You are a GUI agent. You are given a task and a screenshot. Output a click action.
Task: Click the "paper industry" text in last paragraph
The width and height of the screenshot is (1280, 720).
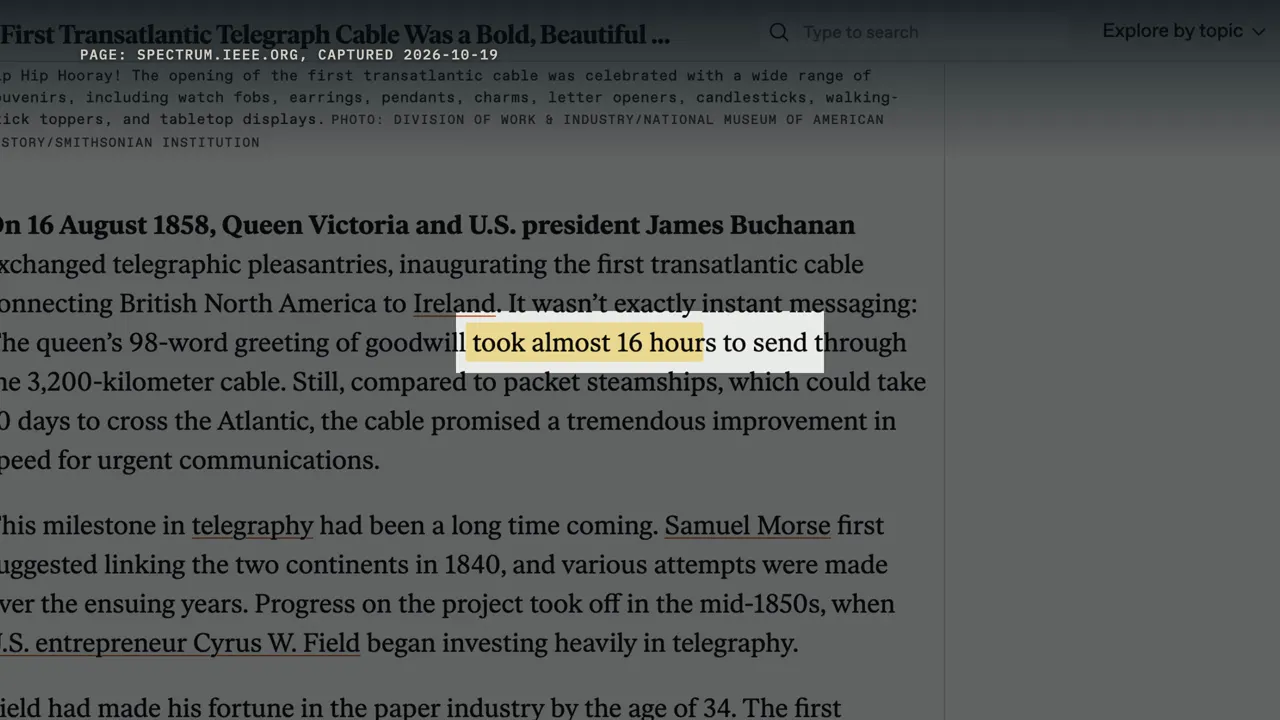(459, 709)
